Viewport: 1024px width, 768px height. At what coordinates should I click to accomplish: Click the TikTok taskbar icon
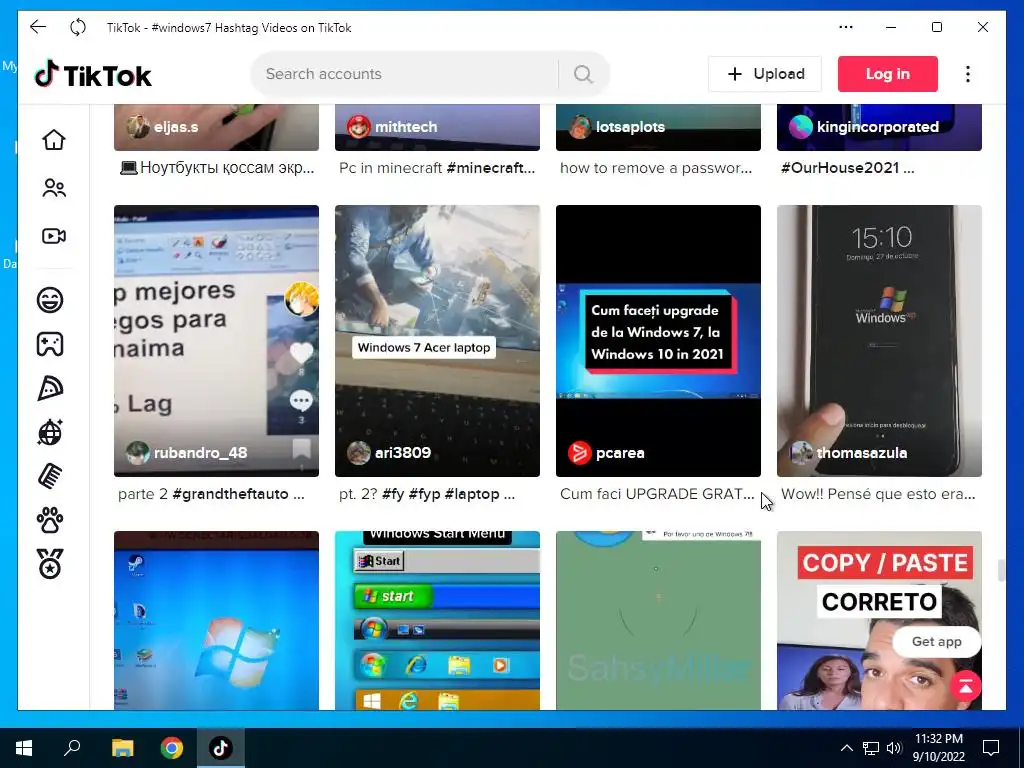pos(221,748)
